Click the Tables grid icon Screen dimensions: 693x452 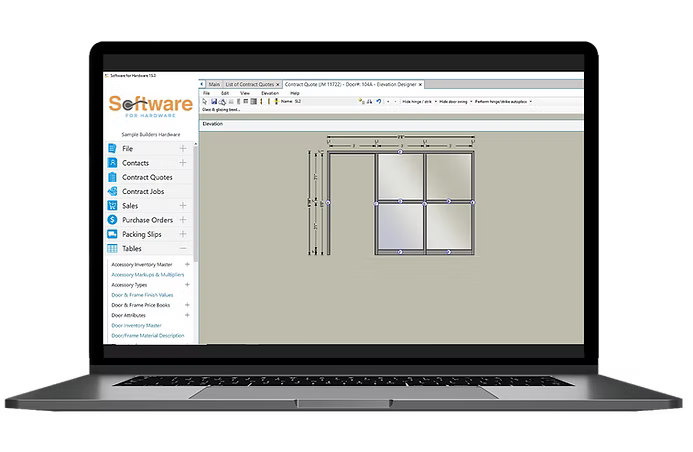click(x=112, y=248)
